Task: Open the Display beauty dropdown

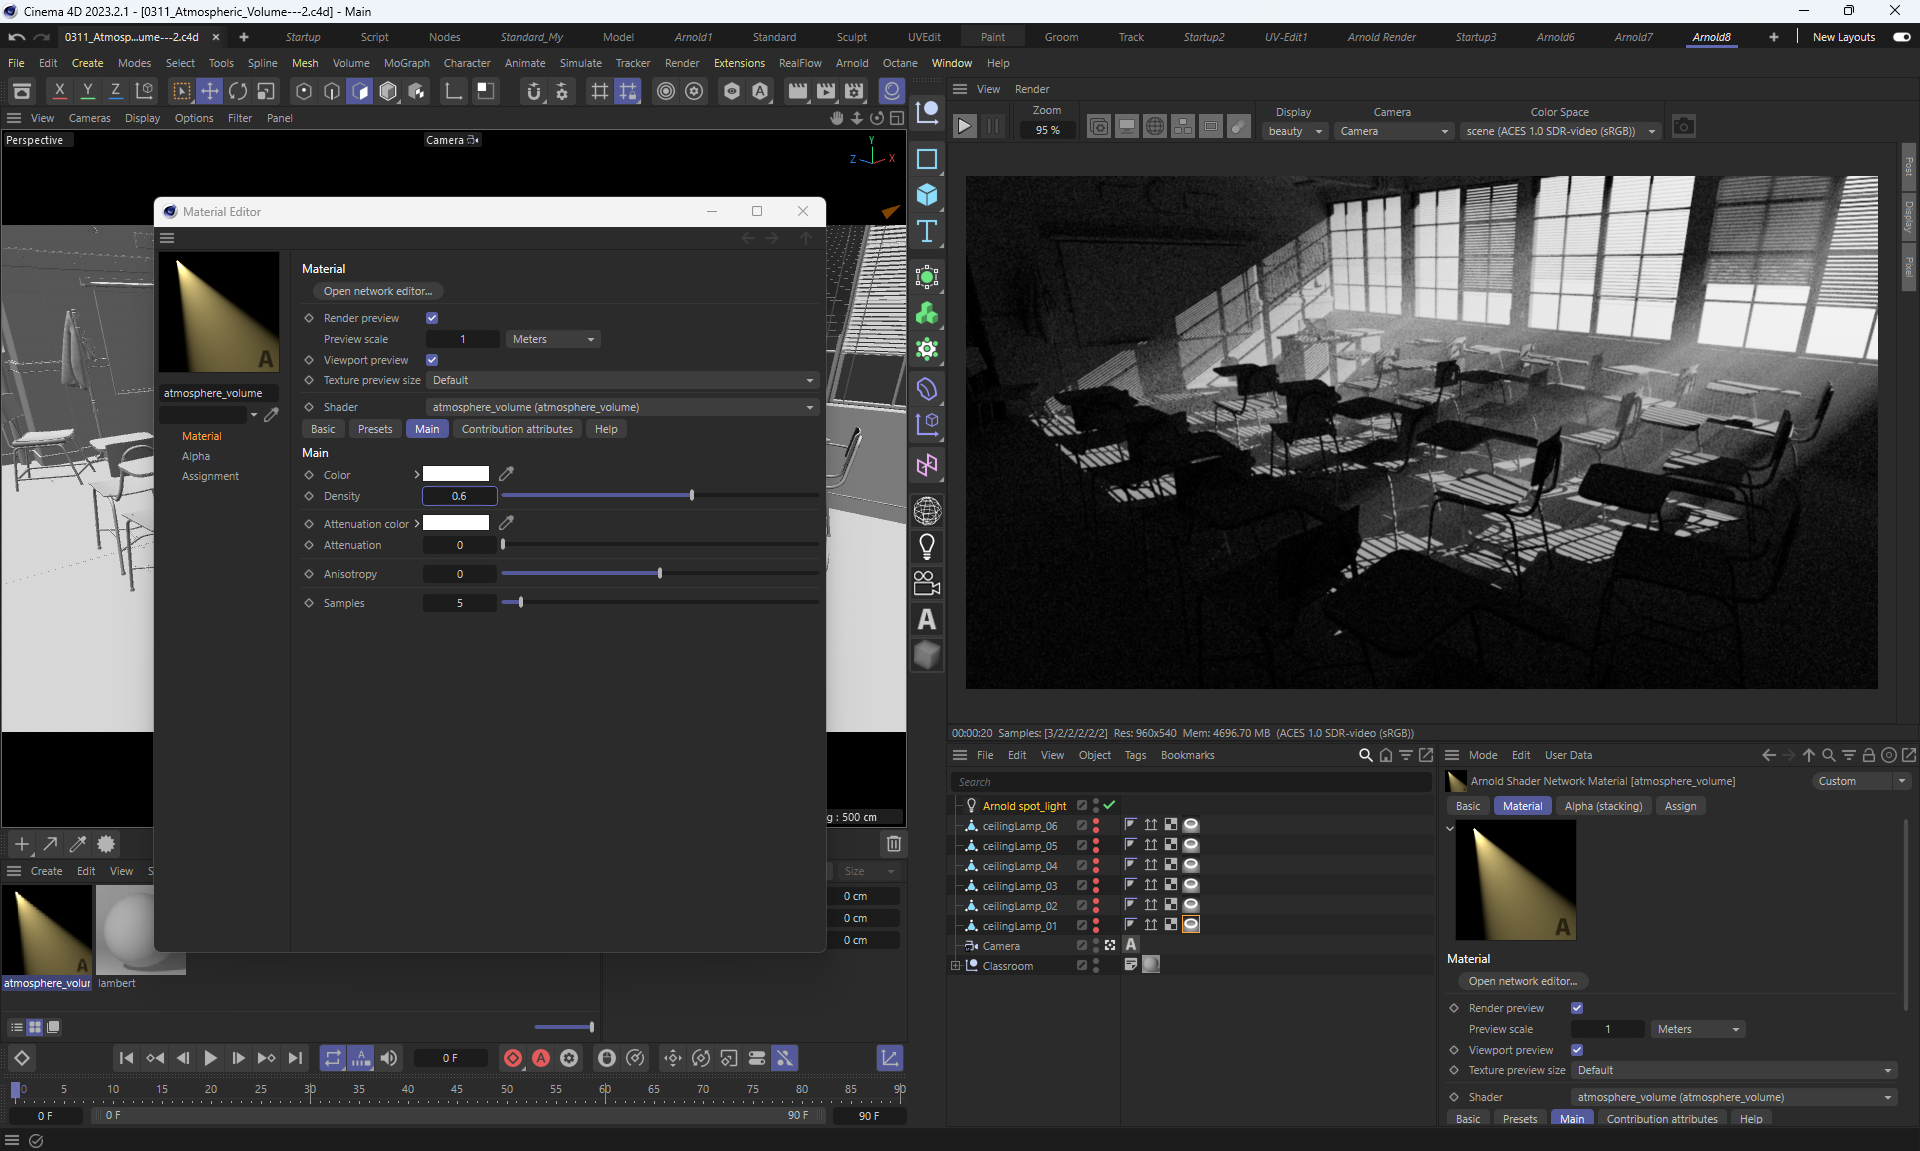Action: [1295, 131]
